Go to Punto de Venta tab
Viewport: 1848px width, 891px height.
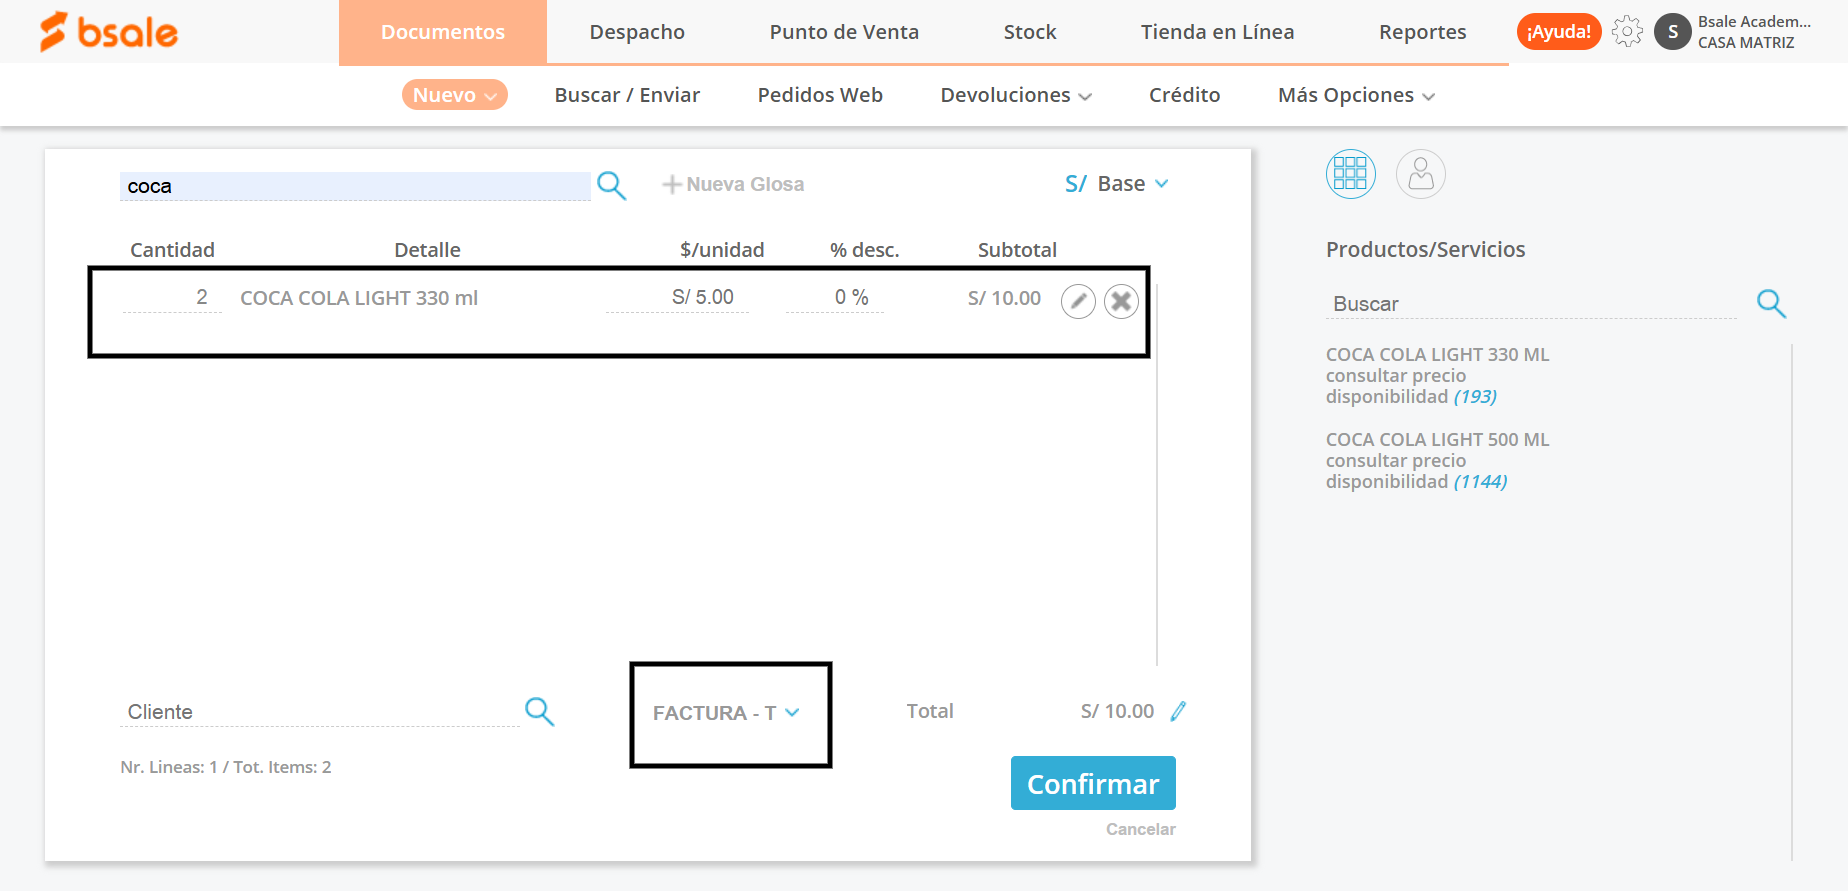(844, 32)
